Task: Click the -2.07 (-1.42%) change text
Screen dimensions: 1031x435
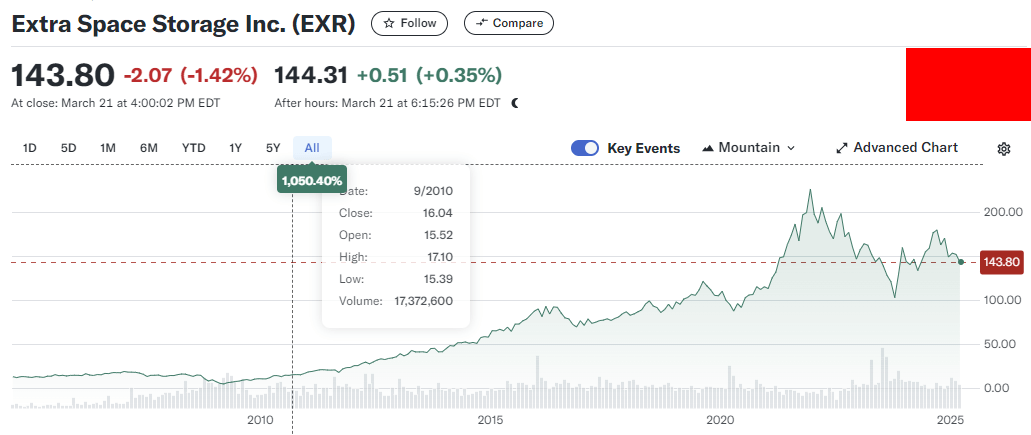Action: (191, 76)
